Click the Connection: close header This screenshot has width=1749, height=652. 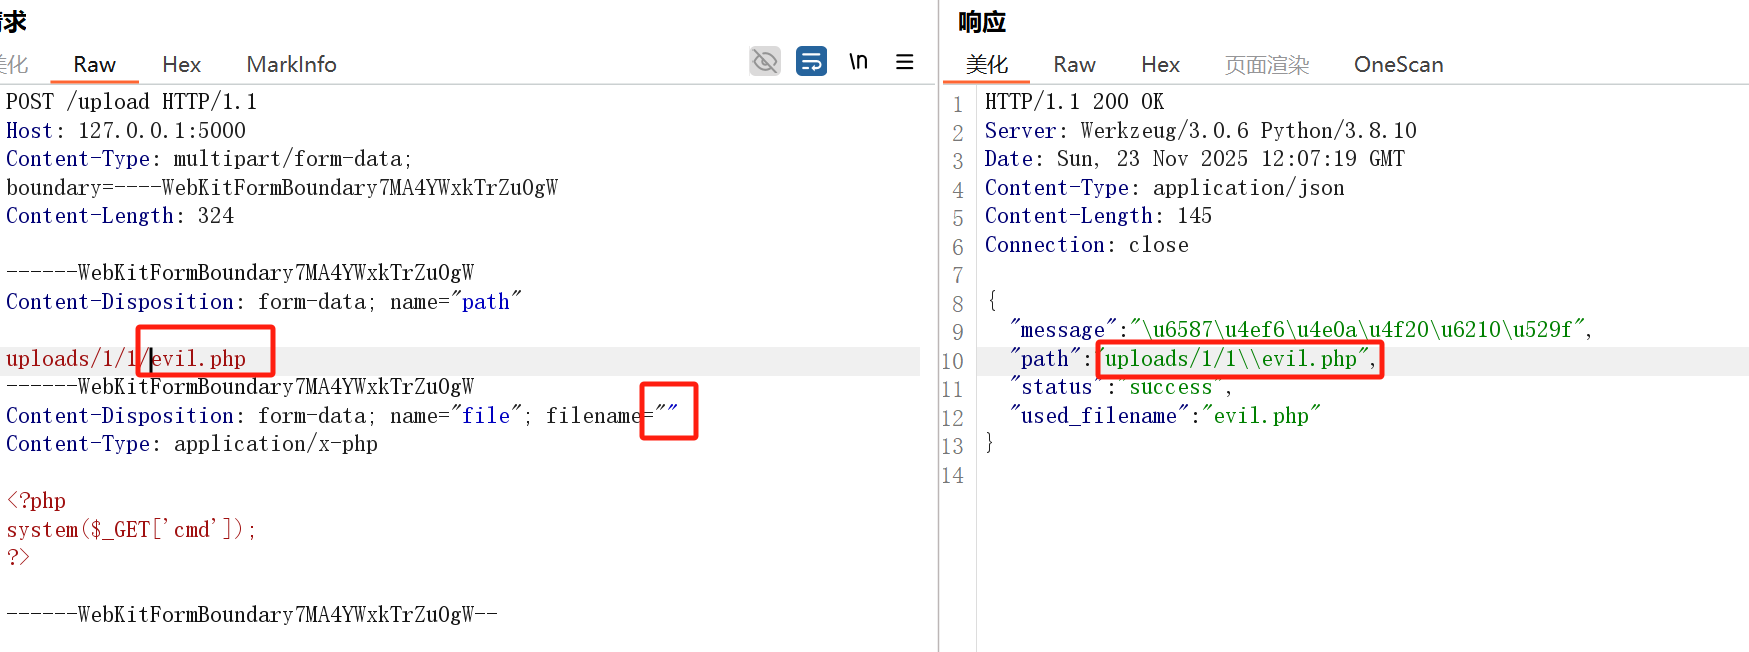tap(1087, 245)
